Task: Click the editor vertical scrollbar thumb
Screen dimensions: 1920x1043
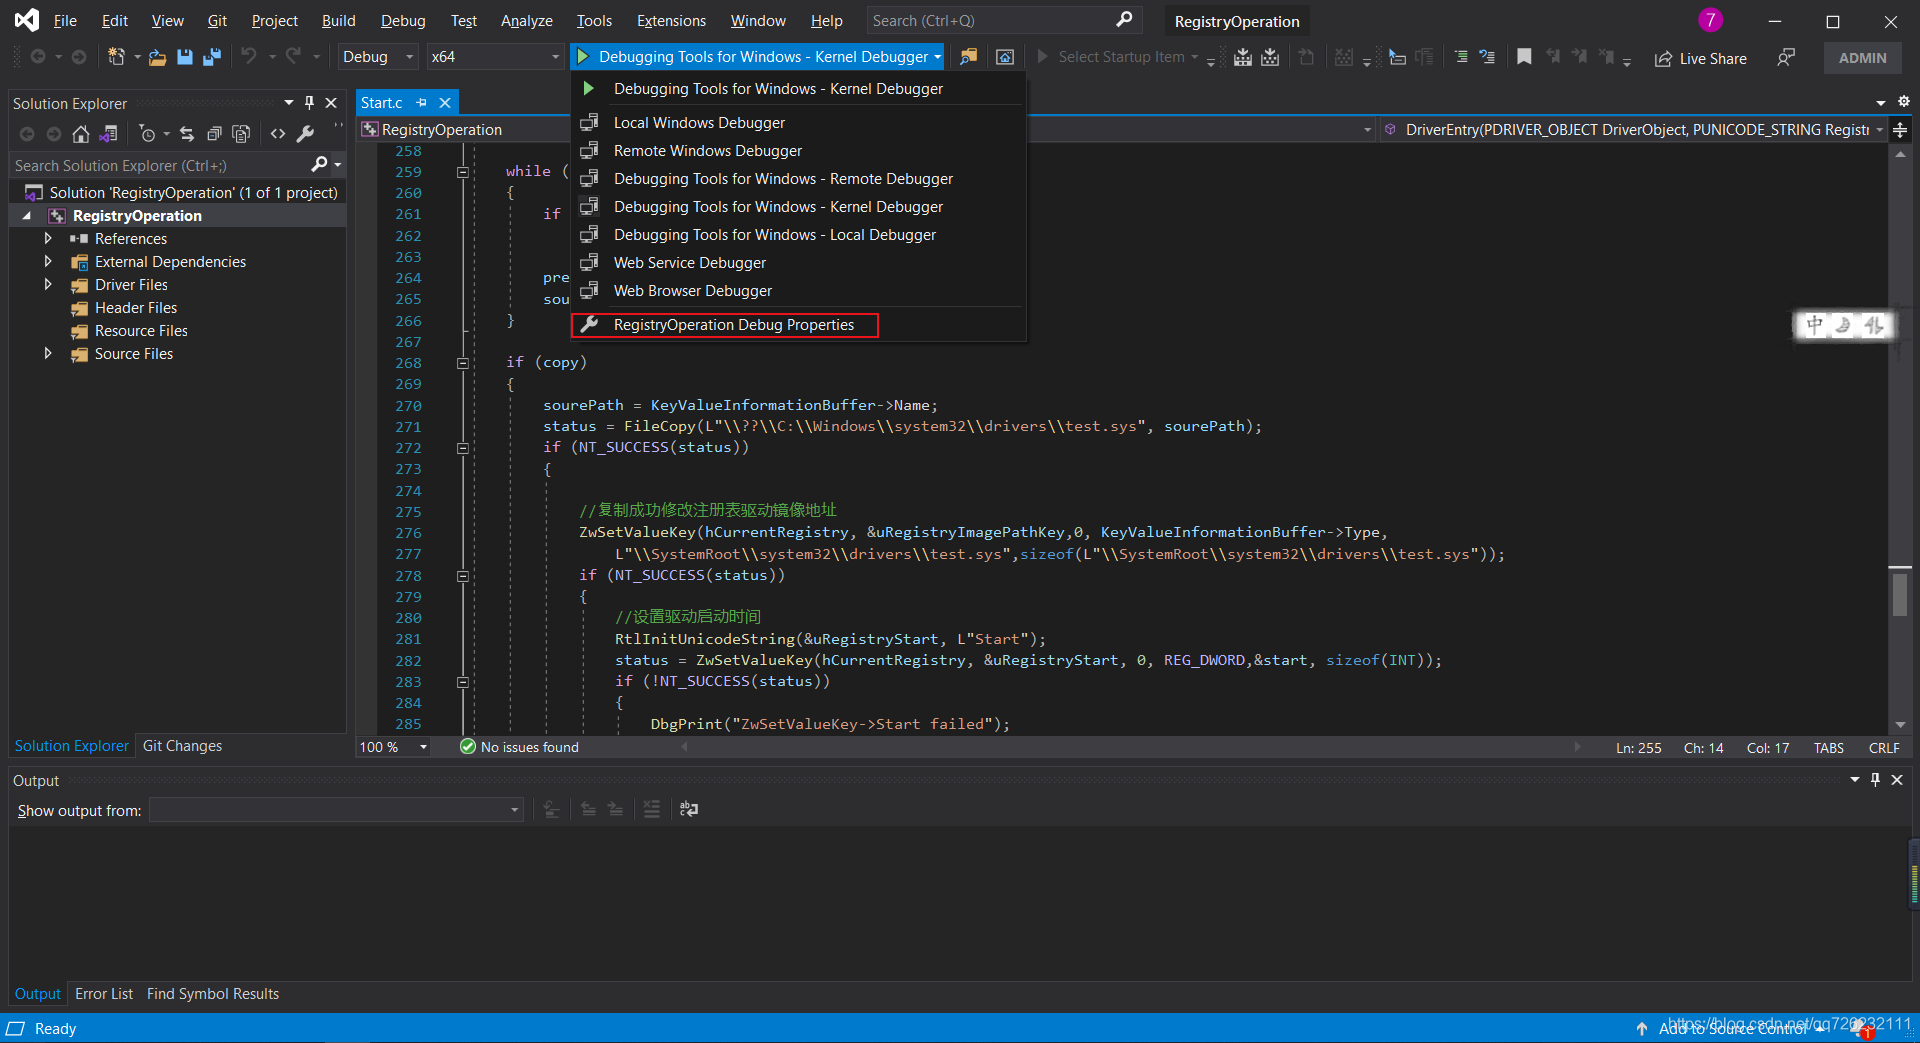Action: [1900, 593]
